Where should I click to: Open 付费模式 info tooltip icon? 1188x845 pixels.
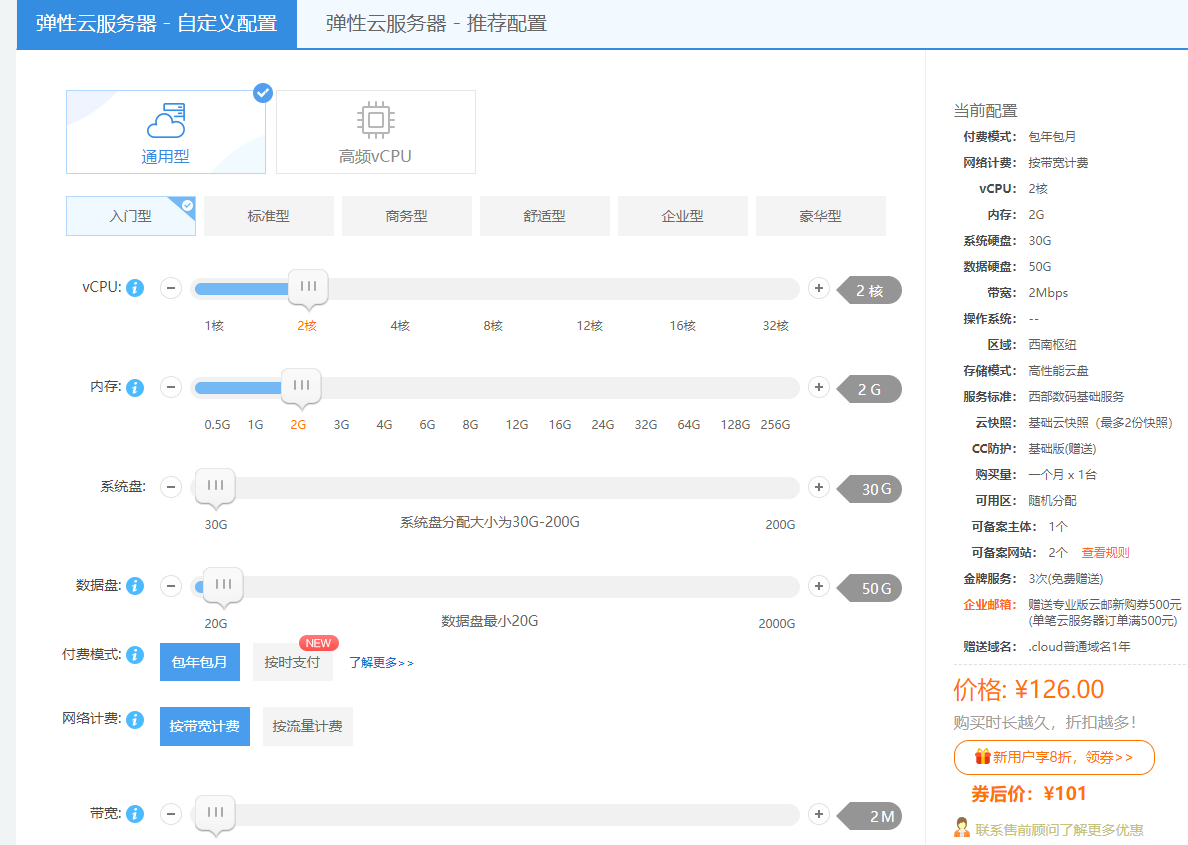pos(135,655)
